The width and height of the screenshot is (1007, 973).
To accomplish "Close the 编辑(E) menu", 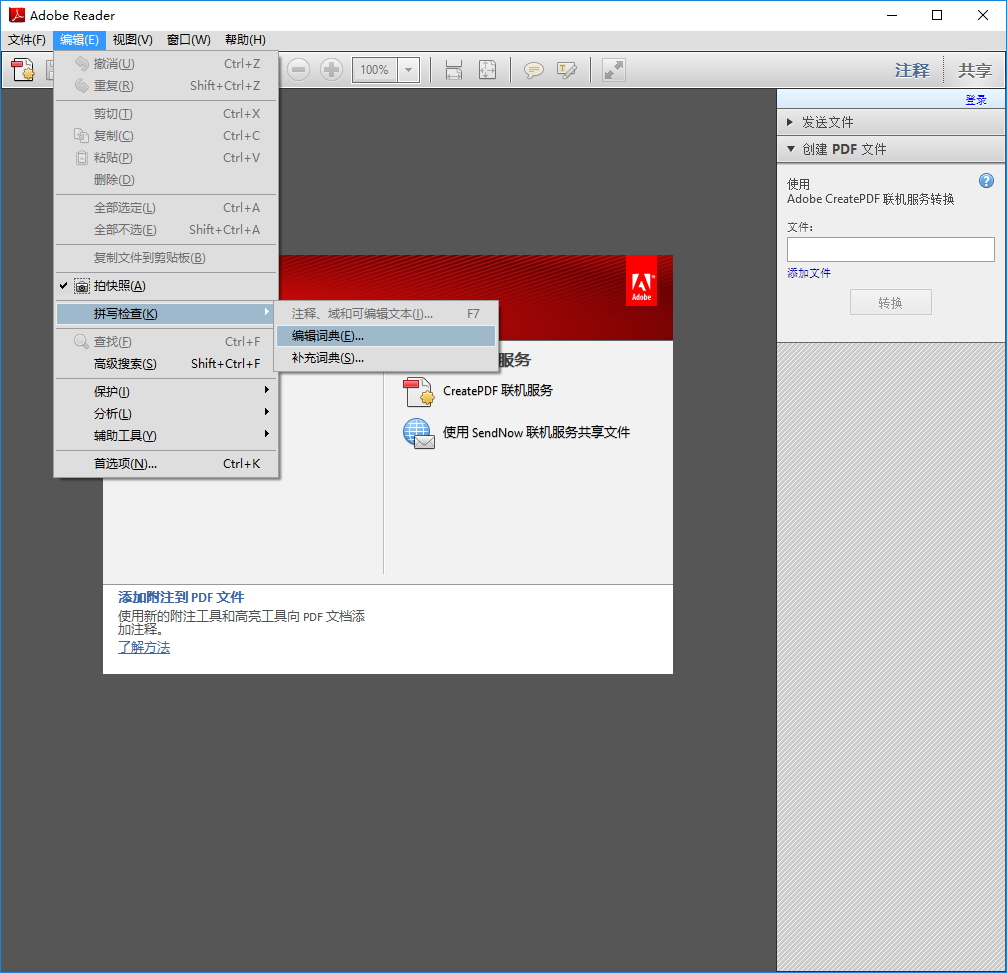I will 79,40.
